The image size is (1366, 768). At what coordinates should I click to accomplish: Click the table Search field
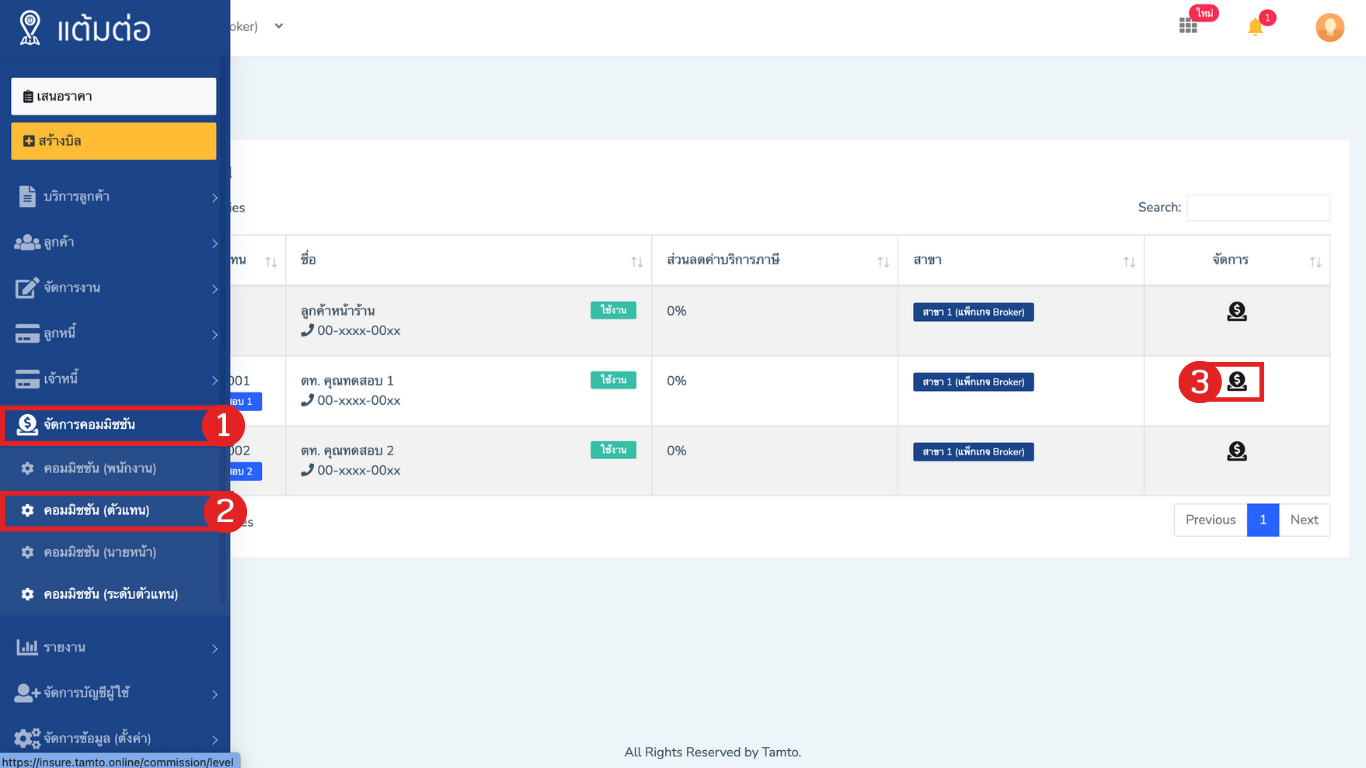click(1258, 207)
